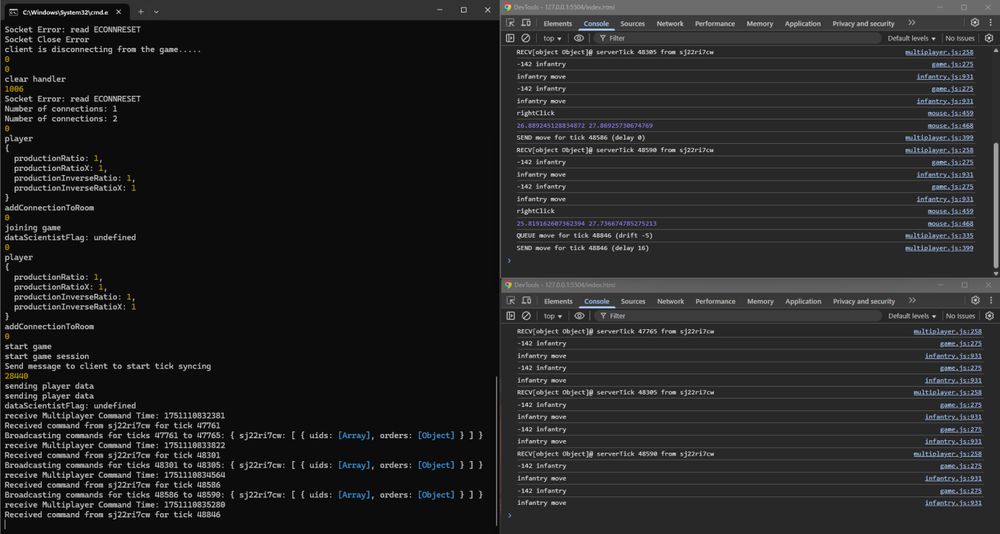This screenshot has width=1000, height=534.
Task: Click No Issues indicator in top DevTools window
Action: 960,38
